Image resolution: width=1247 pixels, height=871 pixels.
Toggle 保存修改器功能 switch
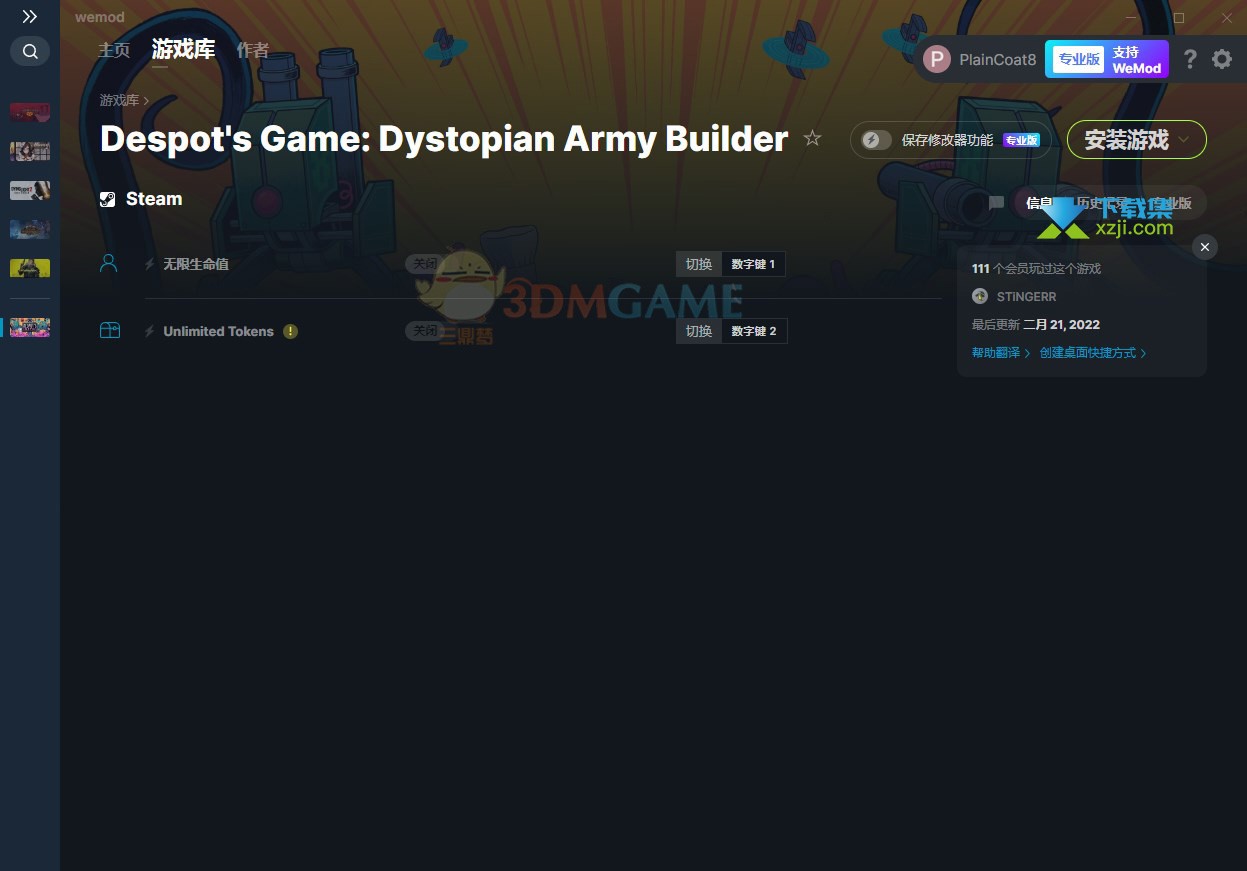876,140
